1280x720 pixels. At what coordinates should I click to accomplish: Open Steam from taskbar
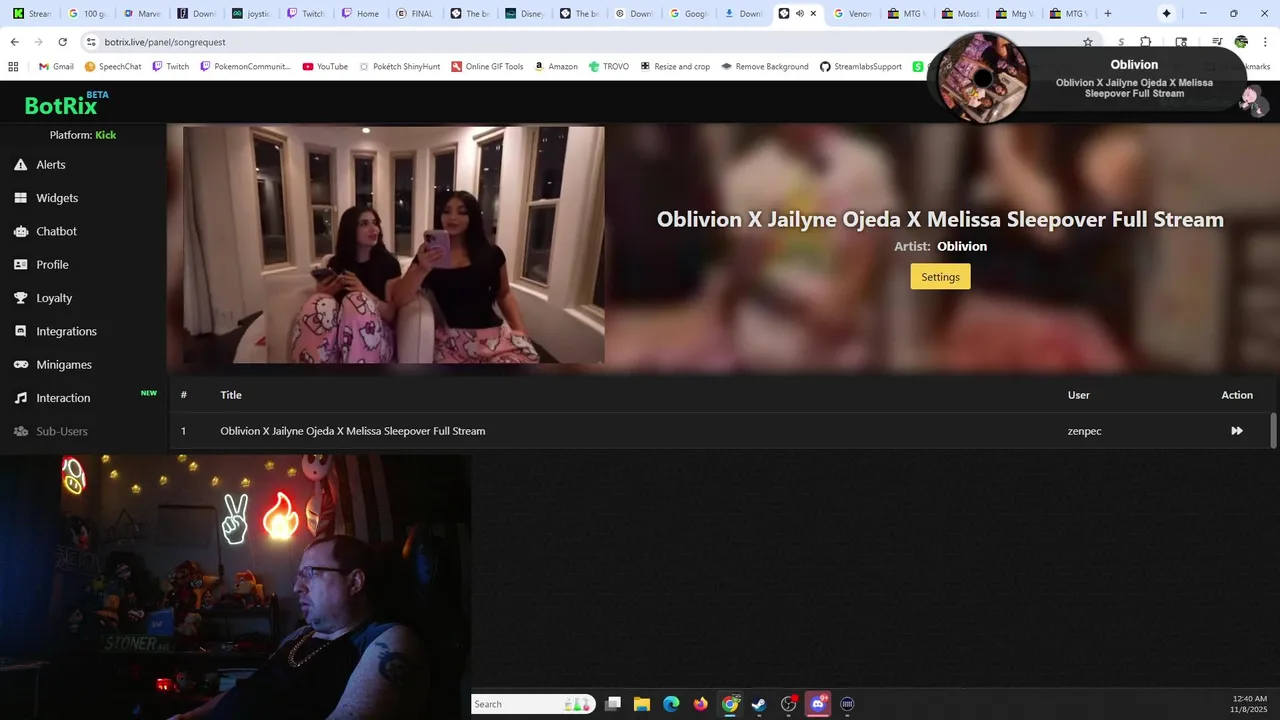tap(759, 704)
